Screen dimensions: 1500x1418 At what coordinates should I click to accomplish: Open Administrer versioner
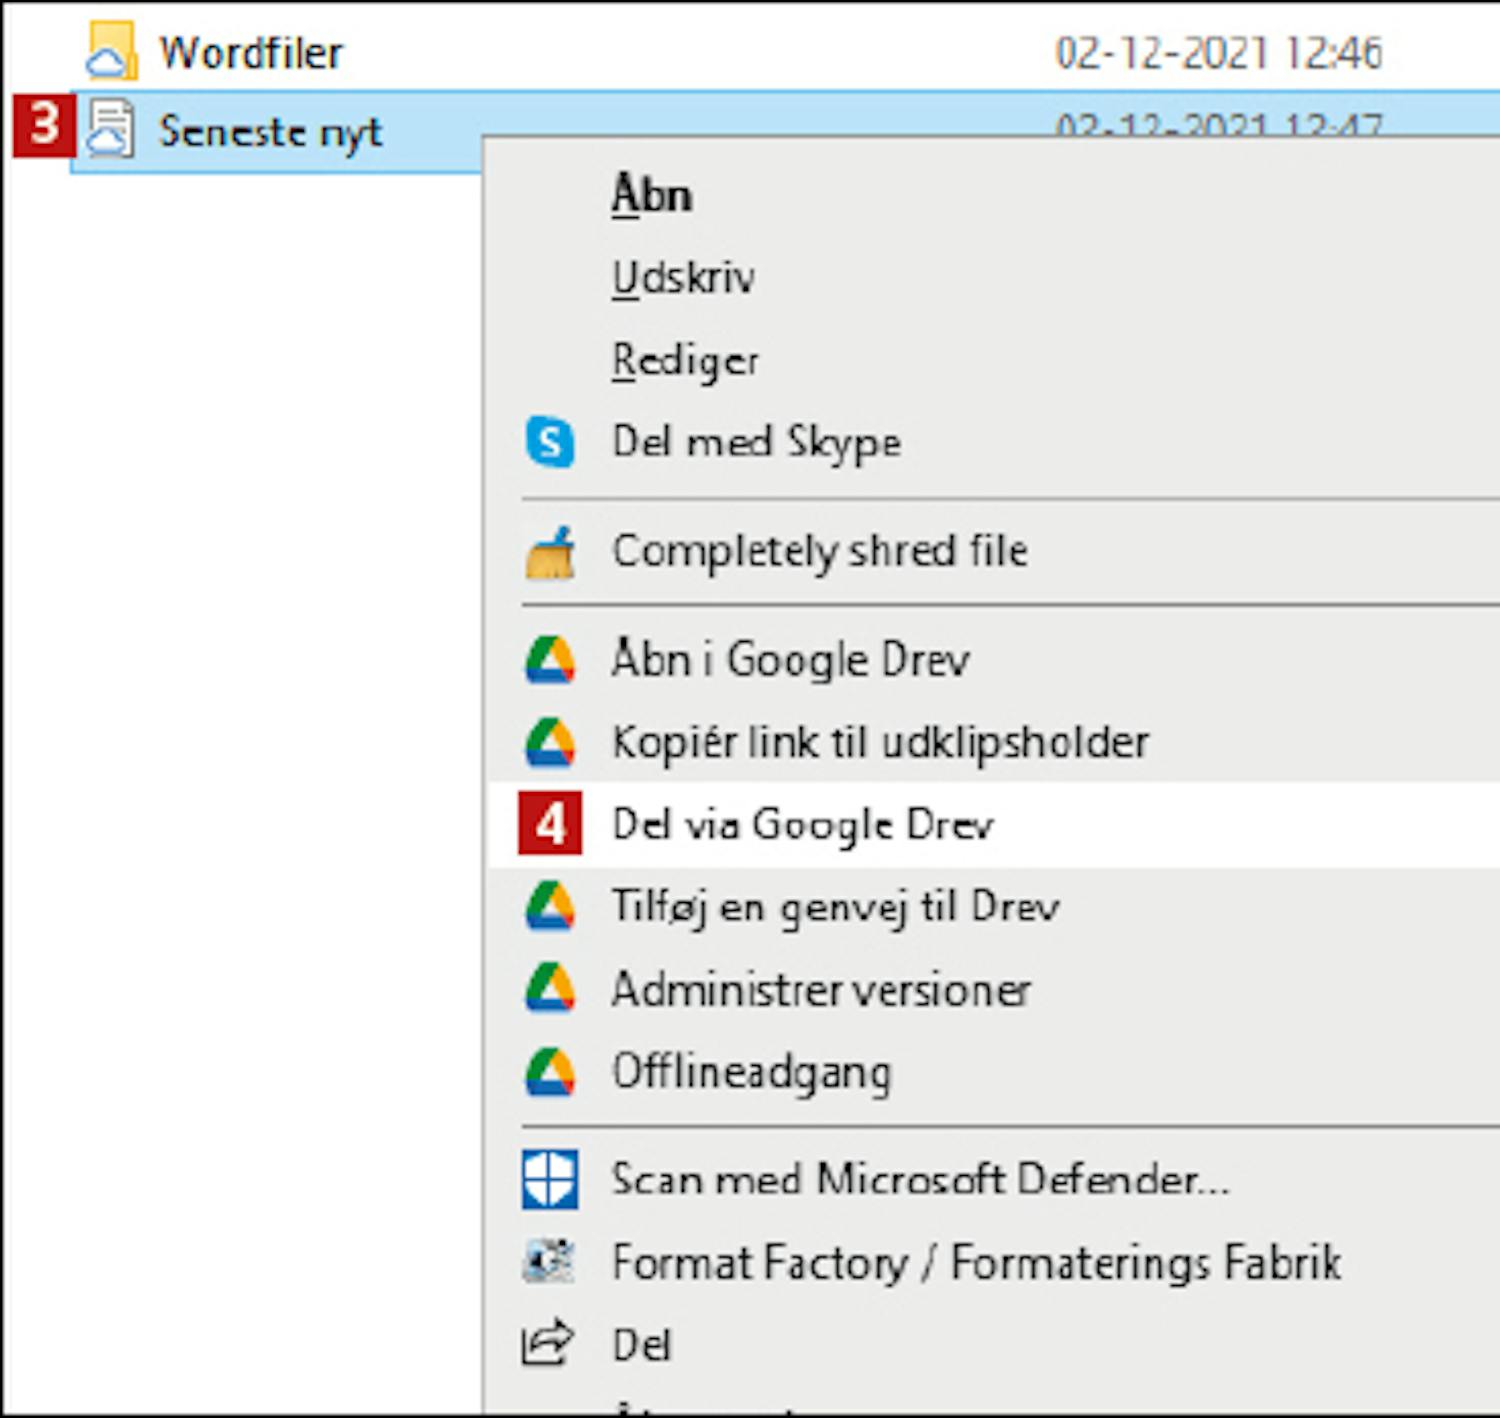[822, 990]
